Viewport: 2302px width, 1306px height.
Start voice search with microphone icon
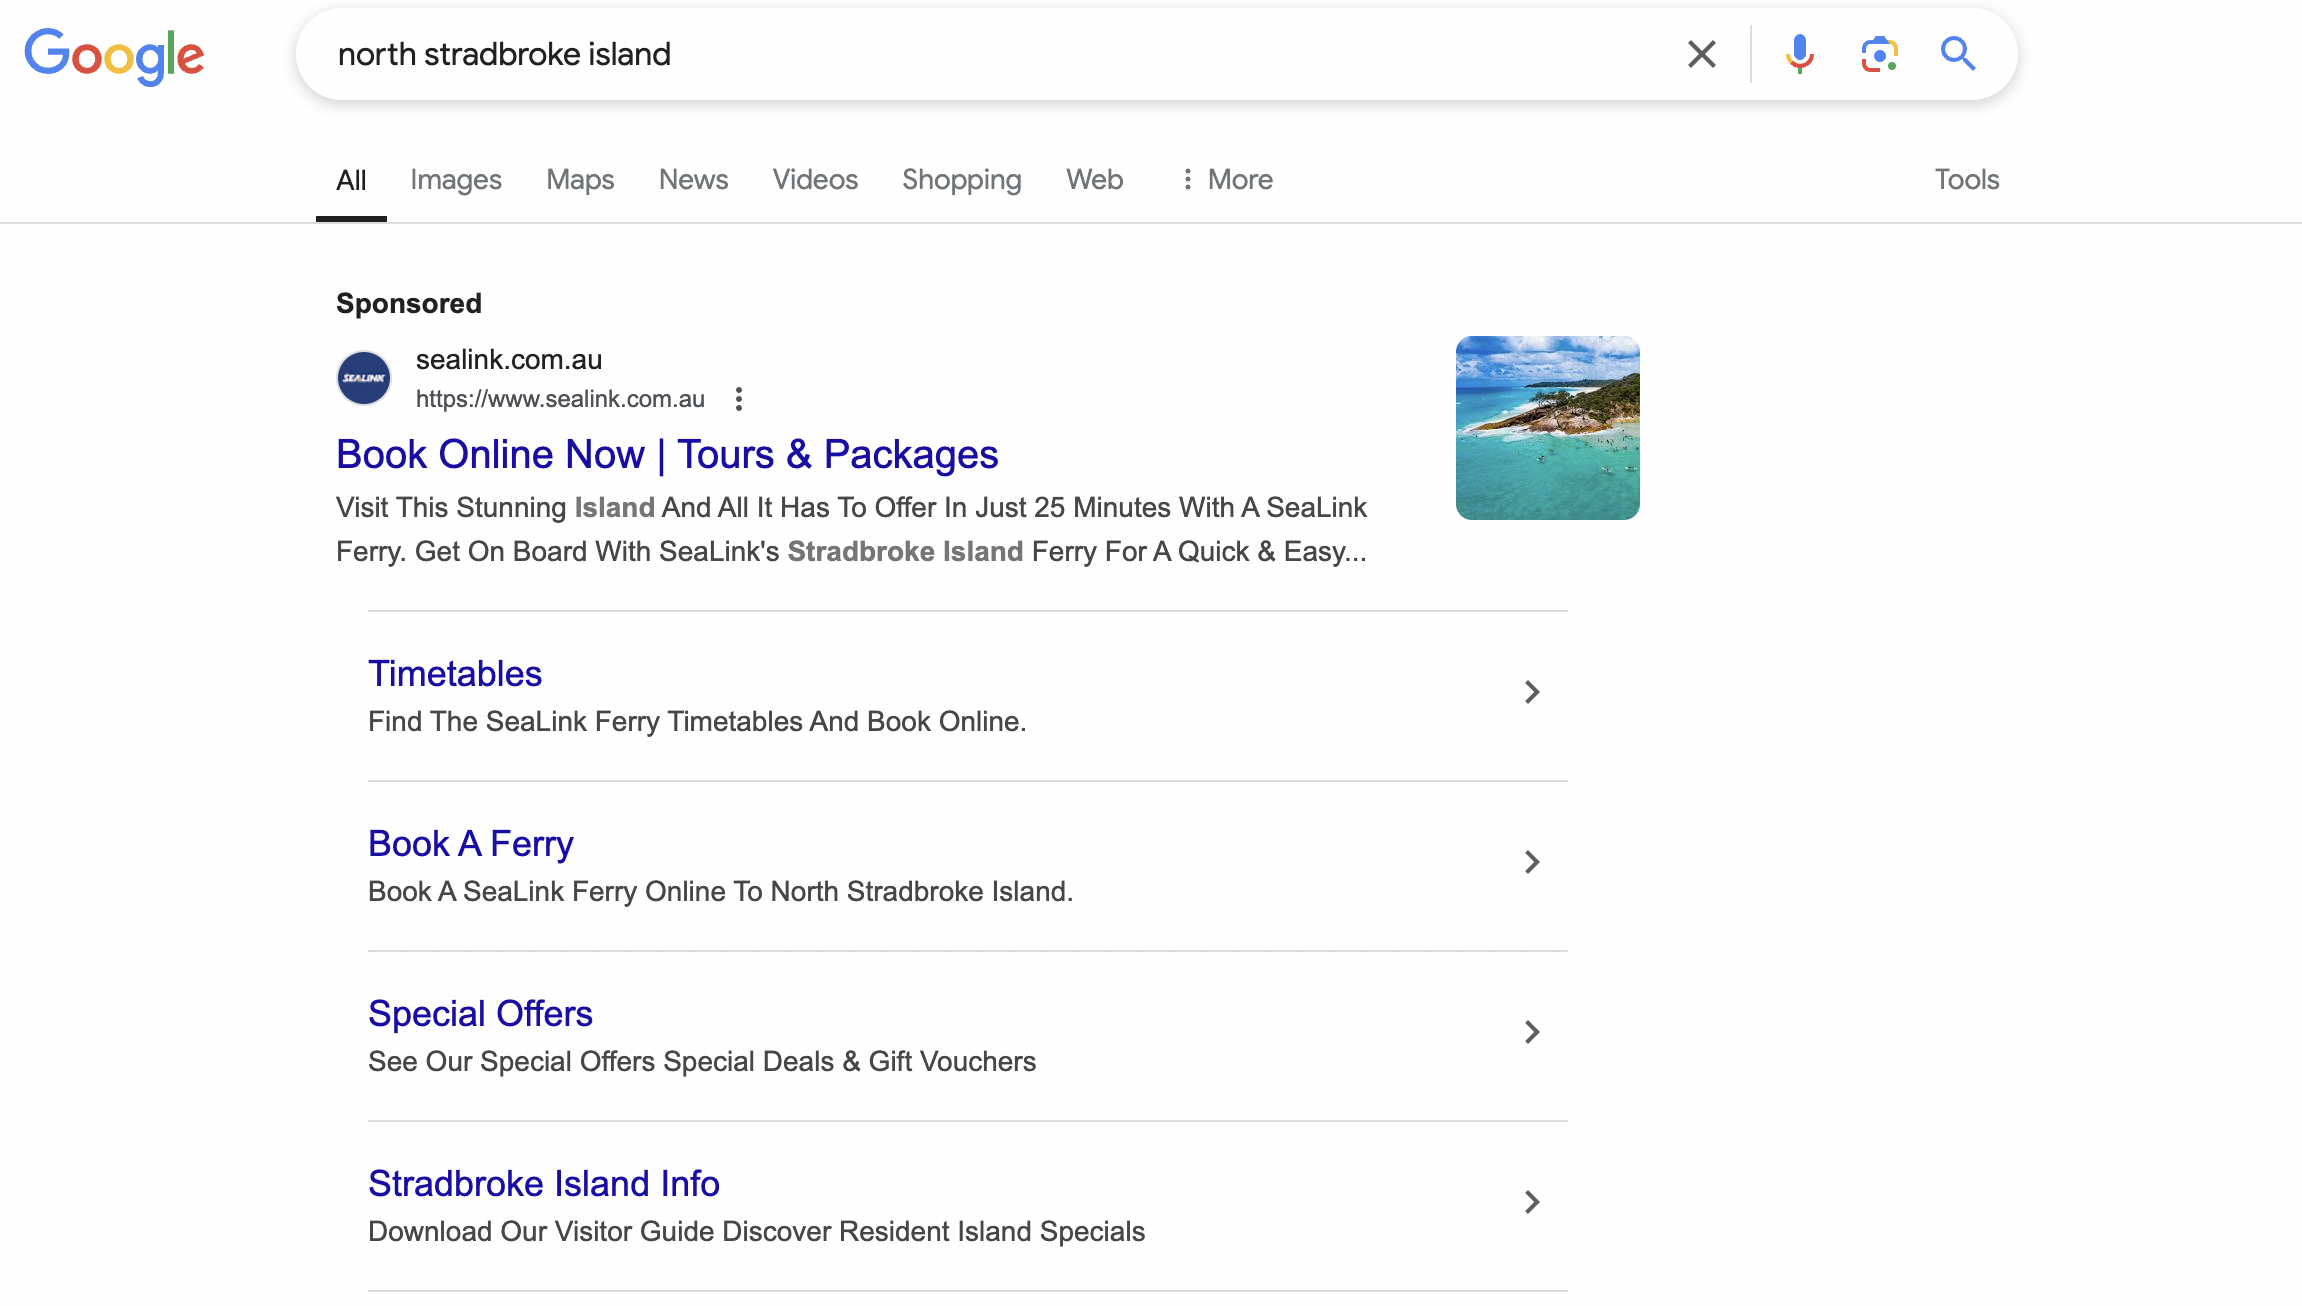1799,54
